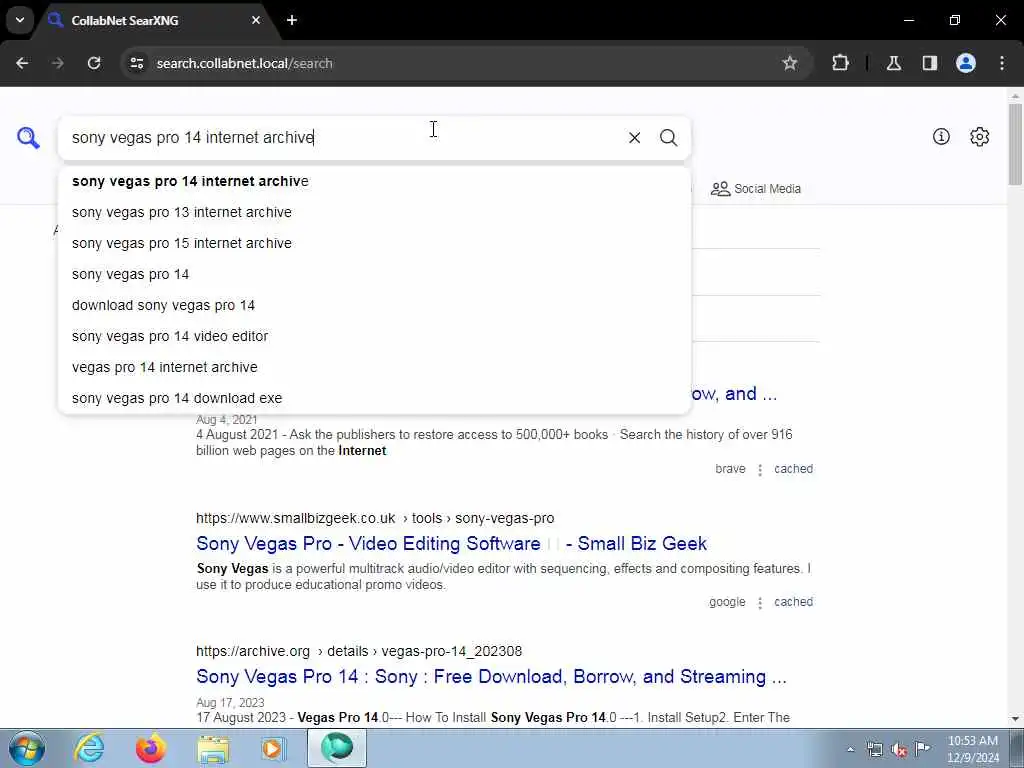Go back with browser back arrow

click(x=22, y=63)
